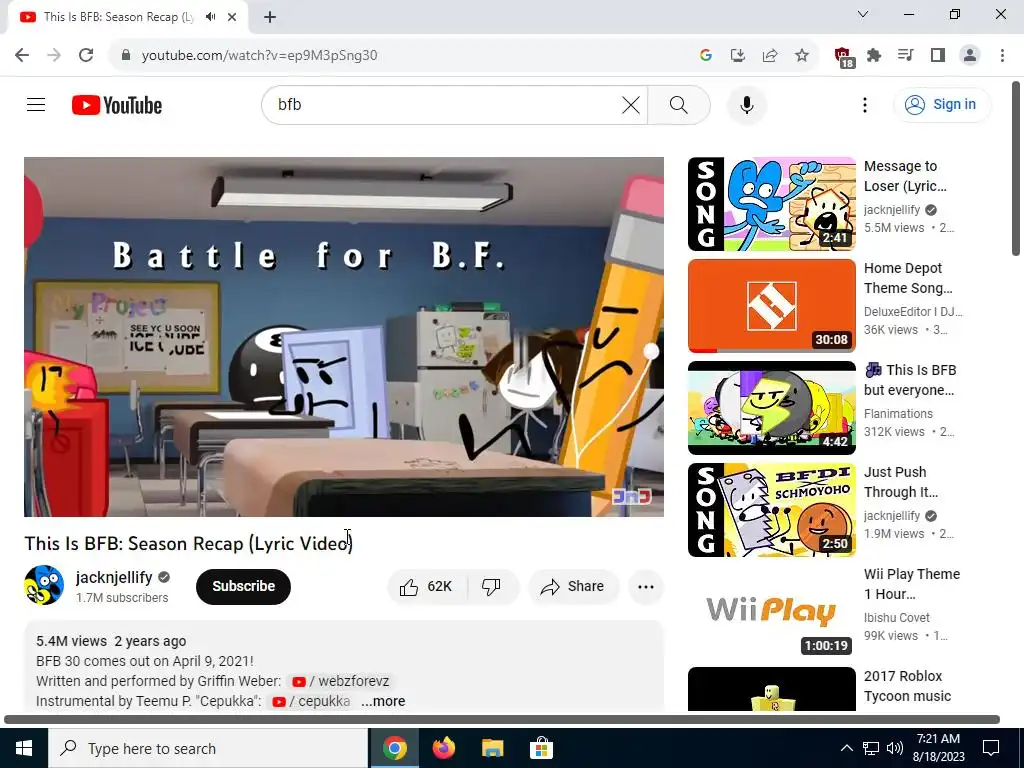Open the red extension with 18 badge
The height and width of the screenshot is (768, 1024).
click(x=844, y=56)
